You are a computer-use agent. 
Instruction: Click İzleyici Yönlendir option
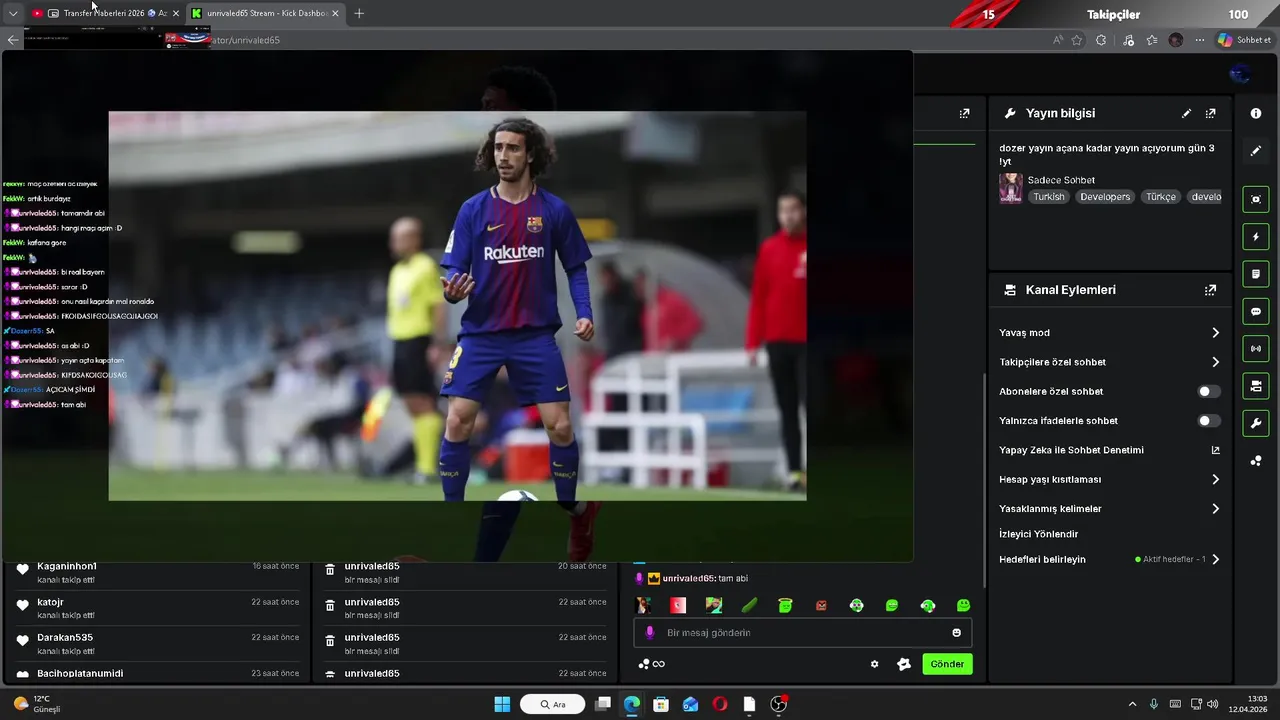coord(1039,534)
